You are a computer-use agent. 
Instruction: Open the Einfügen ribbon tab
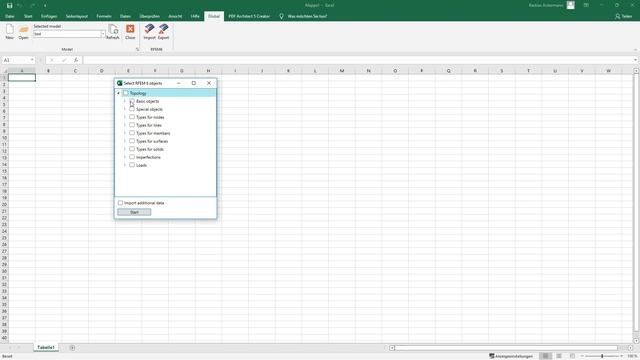point(49,16)
